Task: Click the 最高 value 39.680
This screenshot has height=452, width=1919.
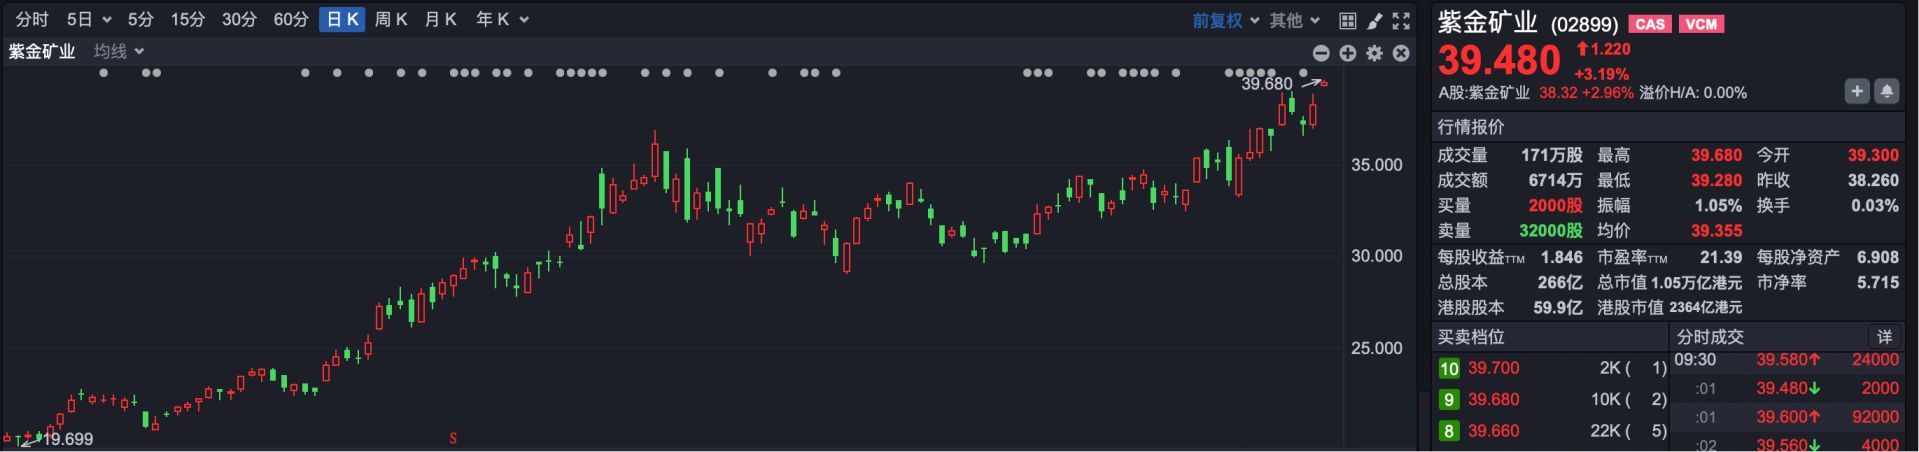Action: click(x=1716, y=155)
